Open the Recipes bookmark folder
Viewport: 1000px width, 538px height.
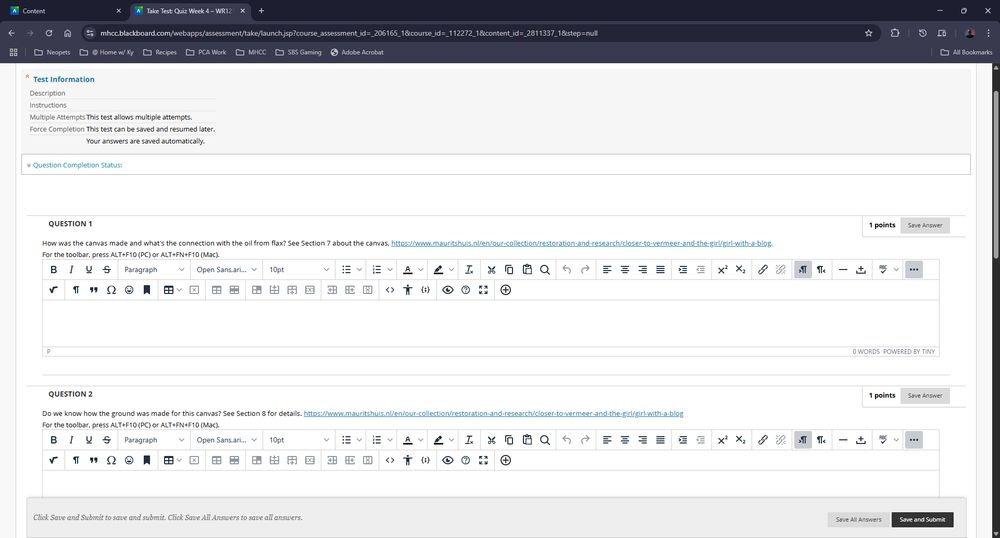(160, 52)
